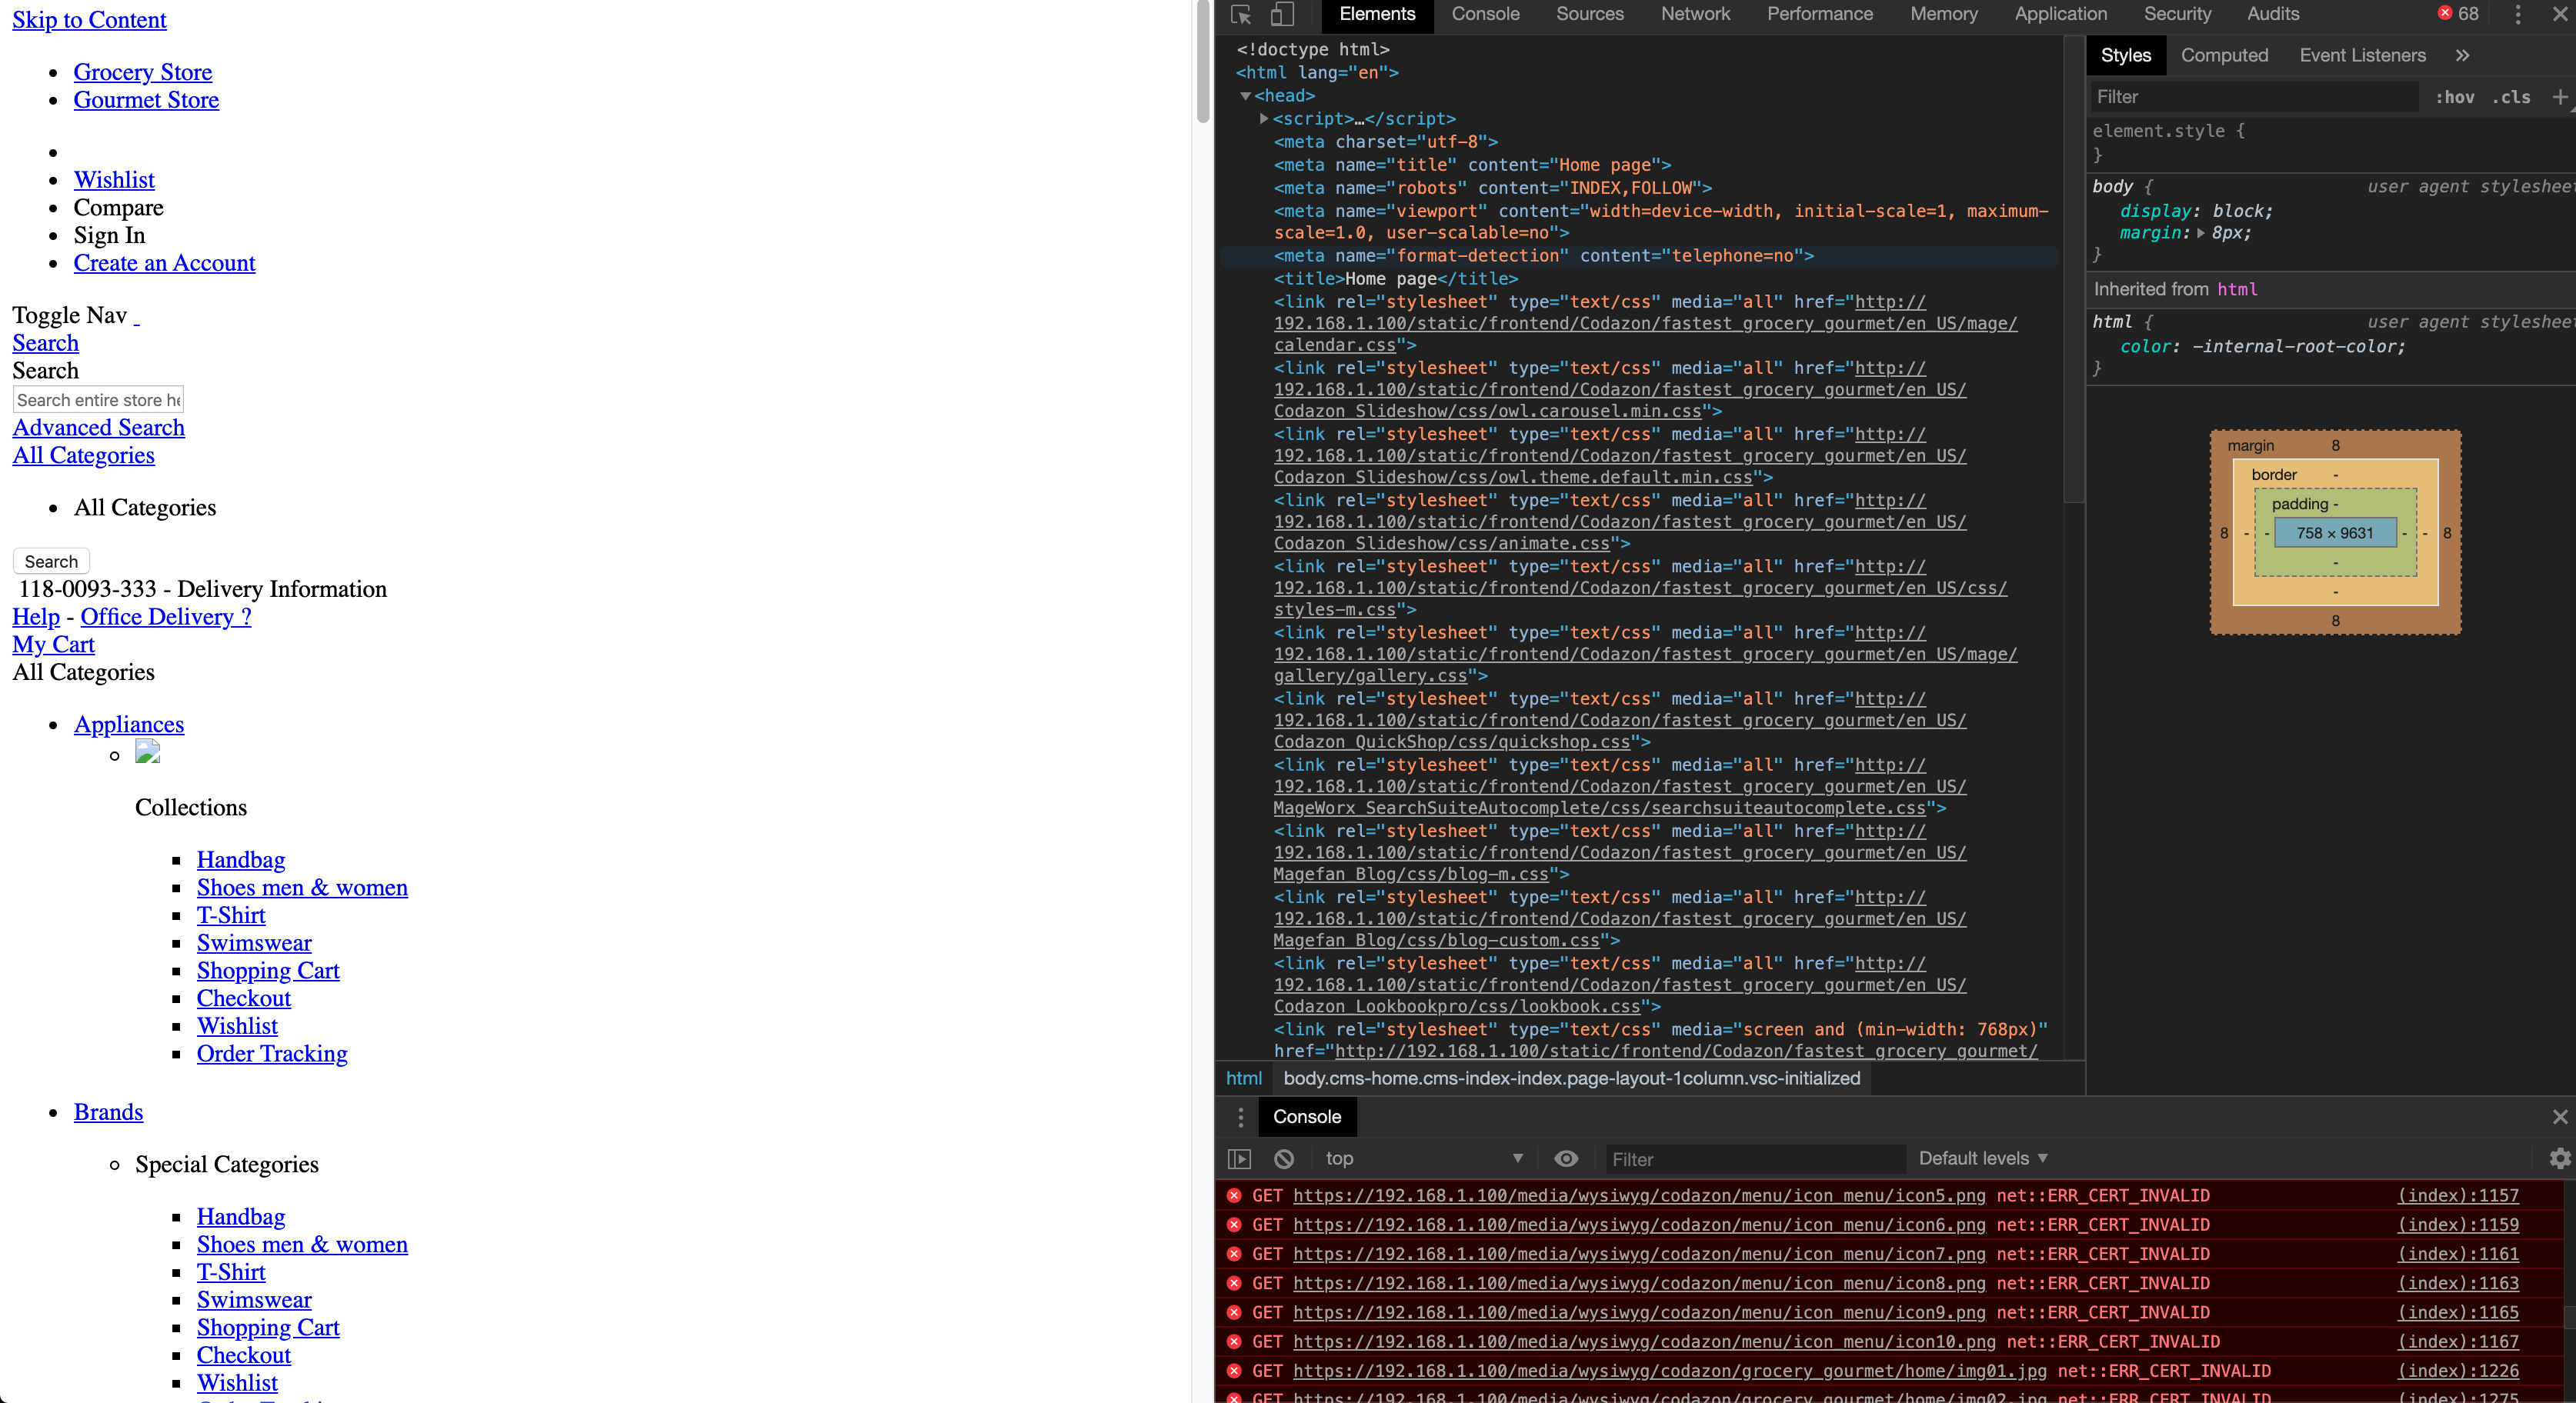Collapse the head element node
The image size is (2576, 1403).
coord(1245,96)
